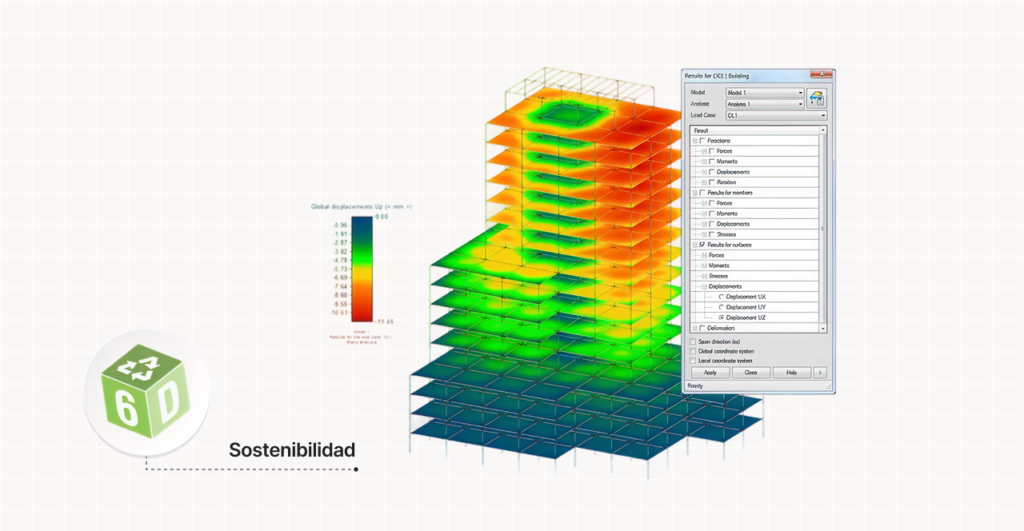Click the arrow button next to Help
Image resolution: width=1024 pixels, height=531 pixels.
820,372
